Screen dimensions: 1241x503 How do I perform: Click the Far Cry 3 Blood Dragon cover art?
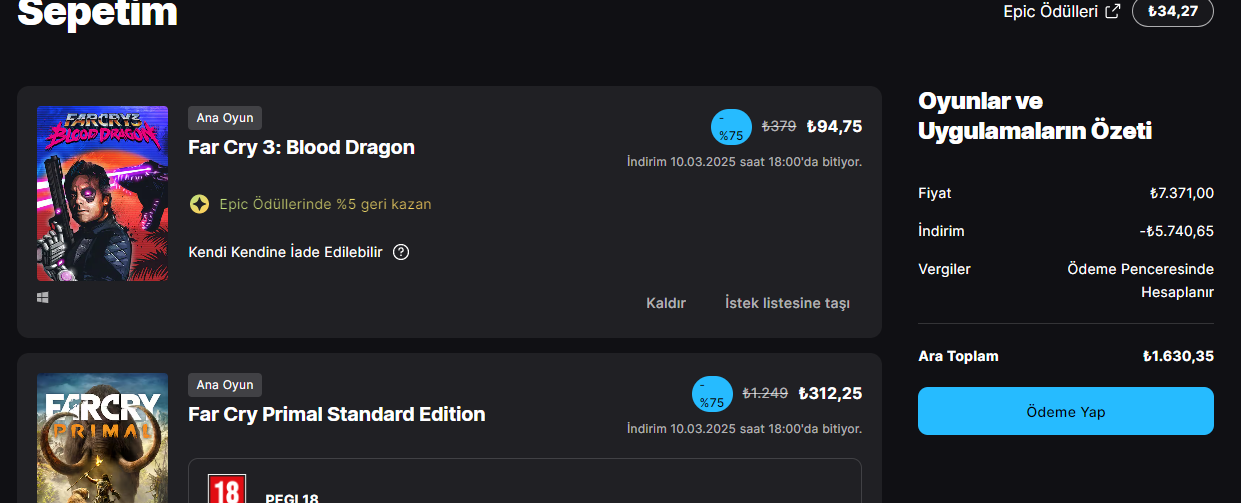click(102, 193)
